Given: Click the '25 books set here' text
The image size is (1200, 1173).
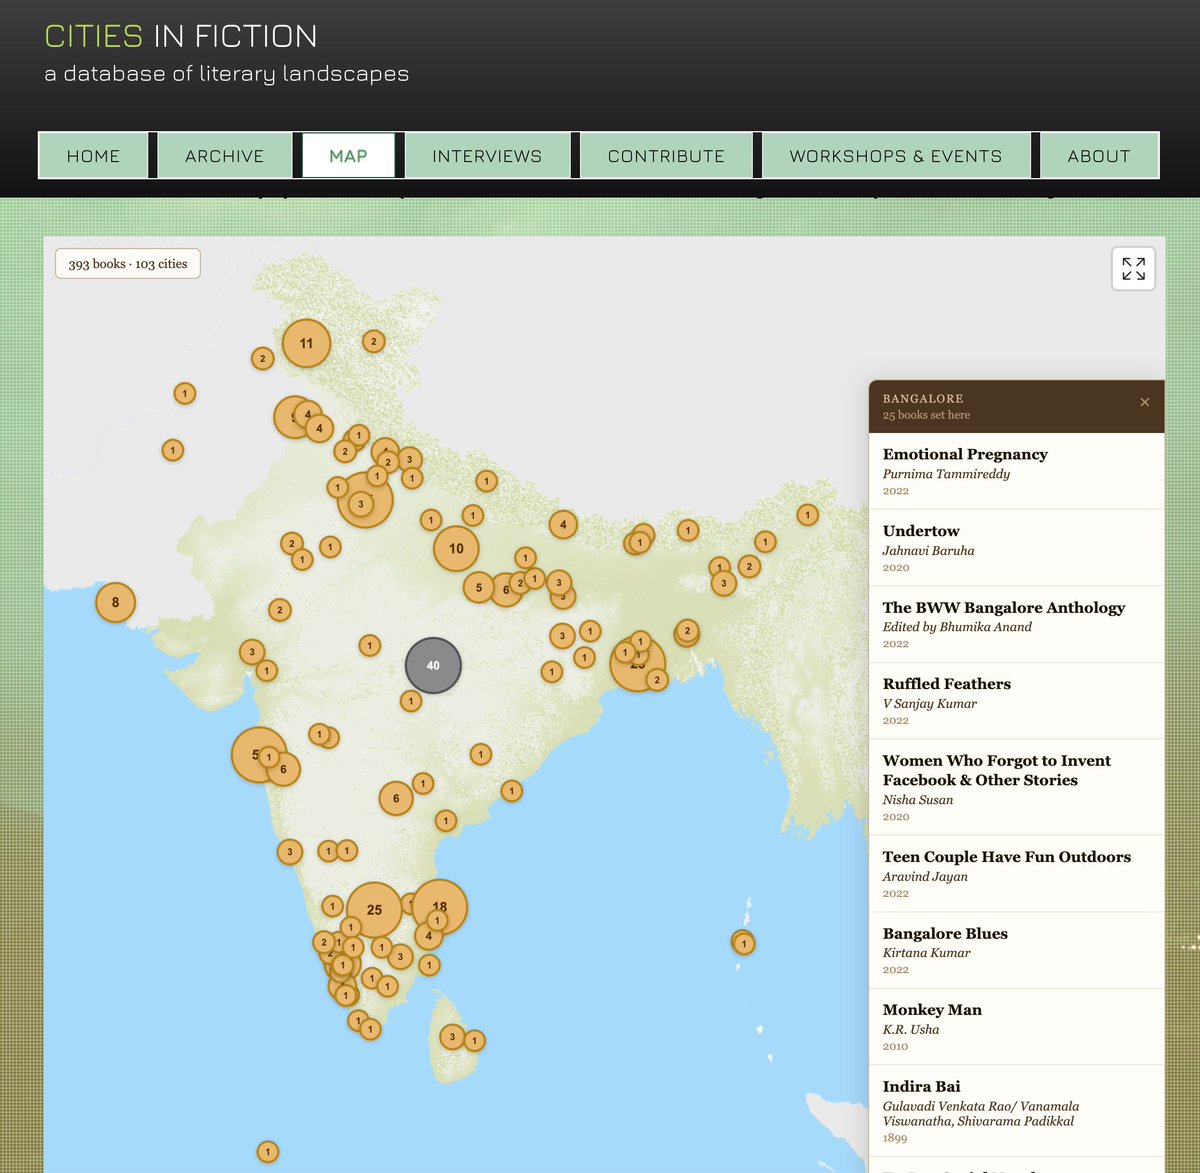Looking at the screenshot, I should click(x=926, y=415).
